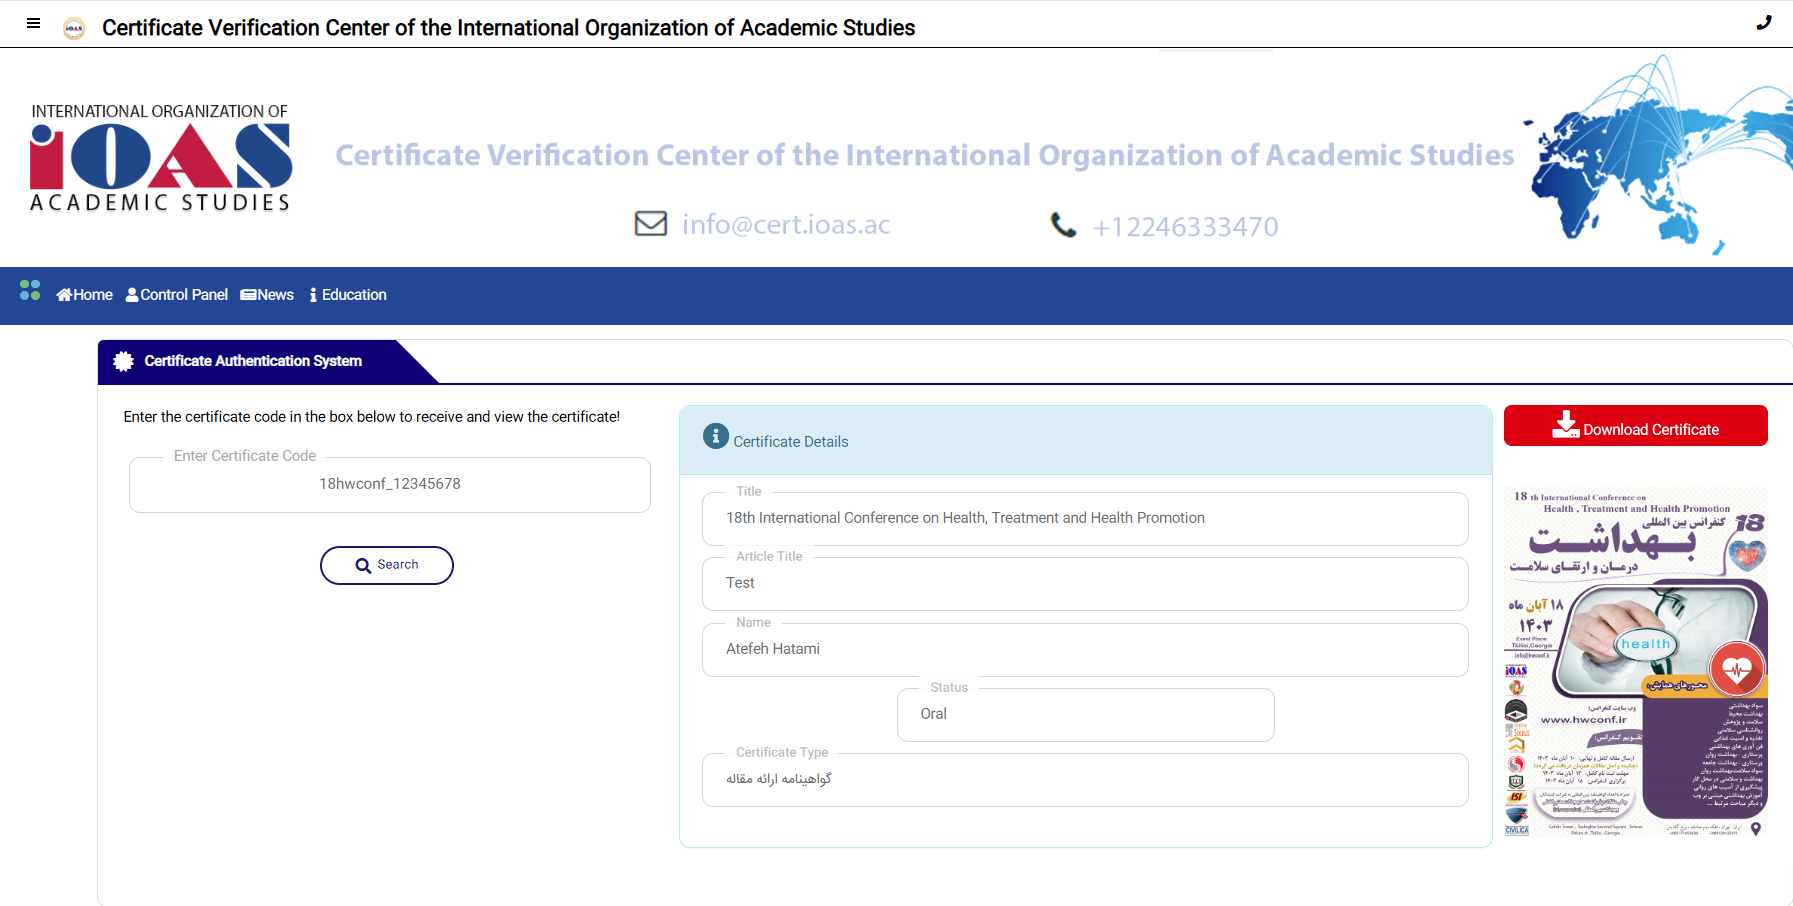Click the world map globe graphic
Viewport: 1793px width, 906px height.
[1658, 155]
